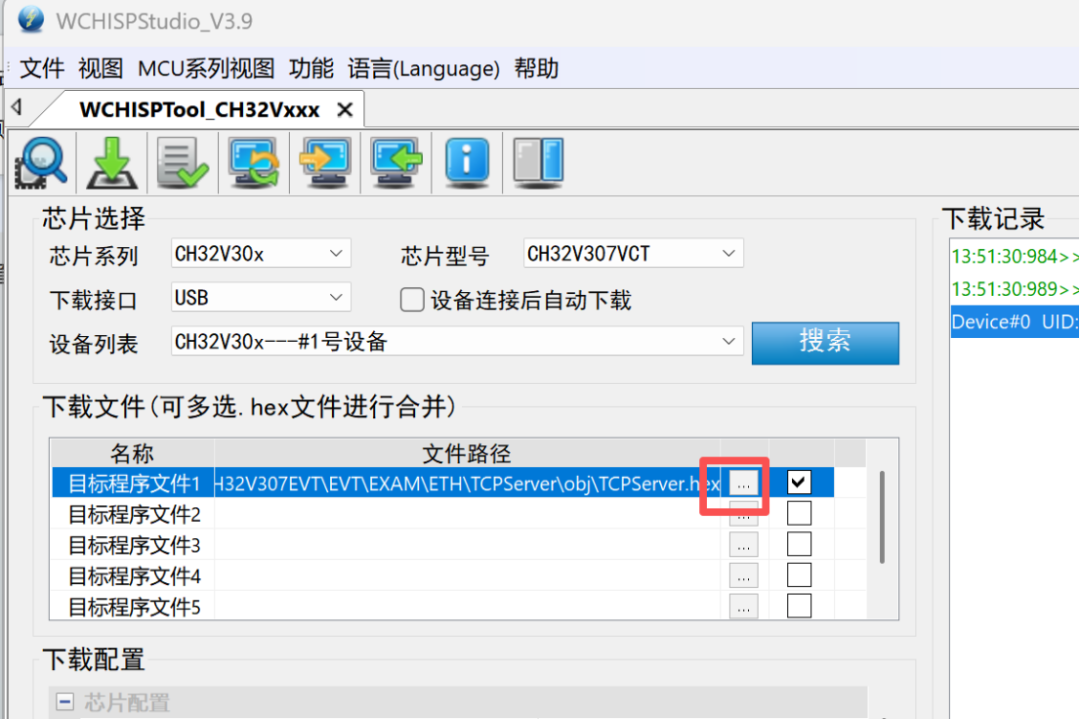Screen dimensions: 1080x719
Task: Select the 13:51:30:984 log entry
Action: (1015, 256)
